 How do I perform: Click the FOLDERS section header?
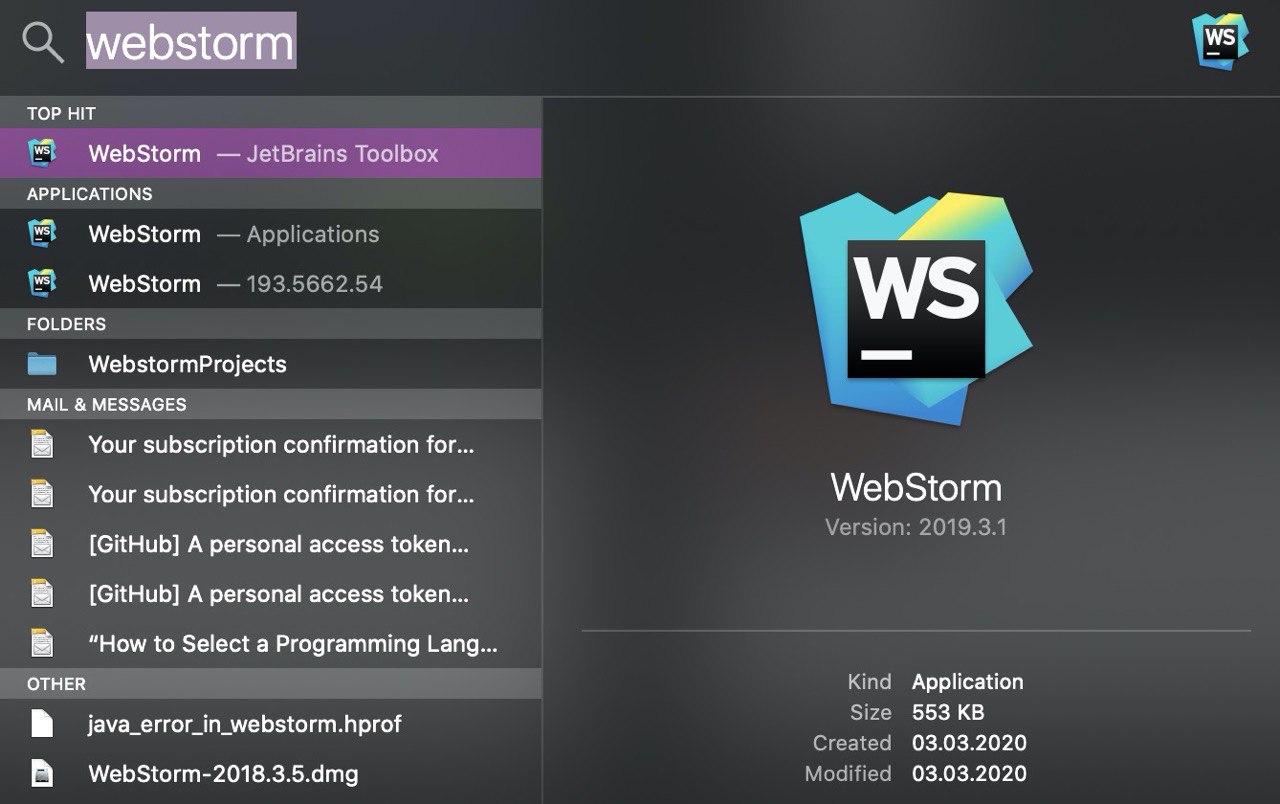(66, 324)
